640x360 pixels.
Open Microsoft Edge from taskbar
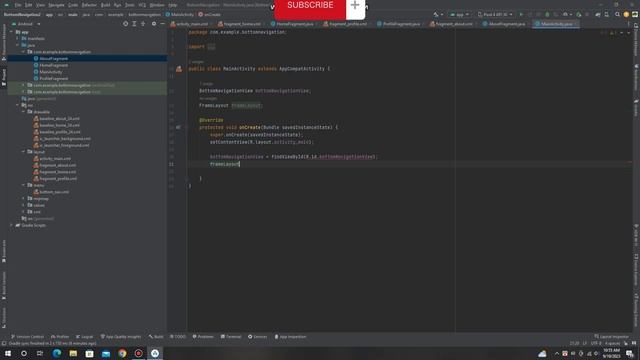(57, 353)
